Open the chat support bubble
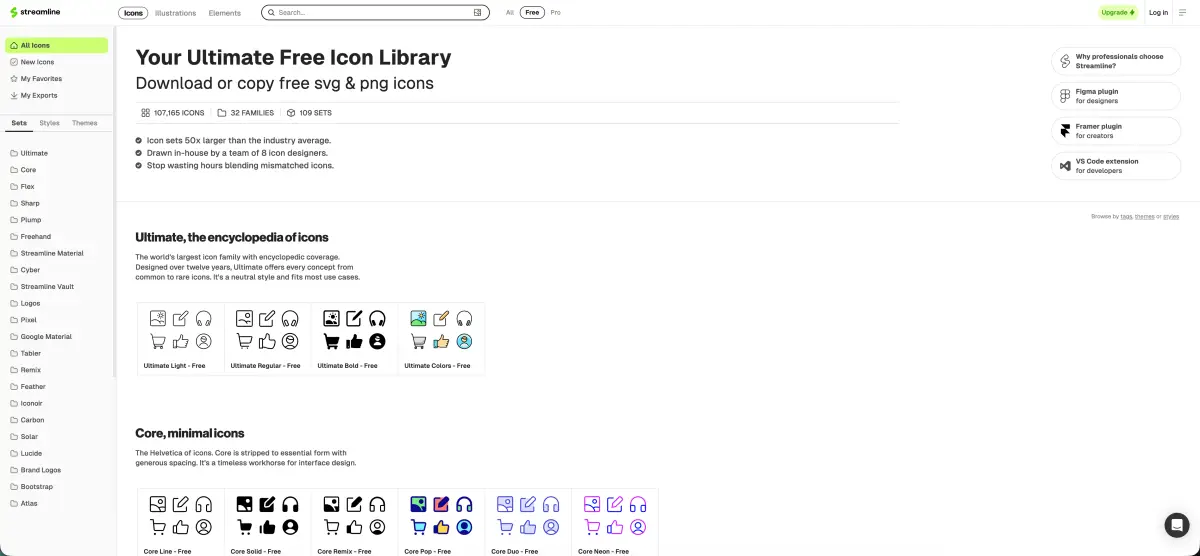Screen dimensions: 1200x556 tap(1176, 525)
